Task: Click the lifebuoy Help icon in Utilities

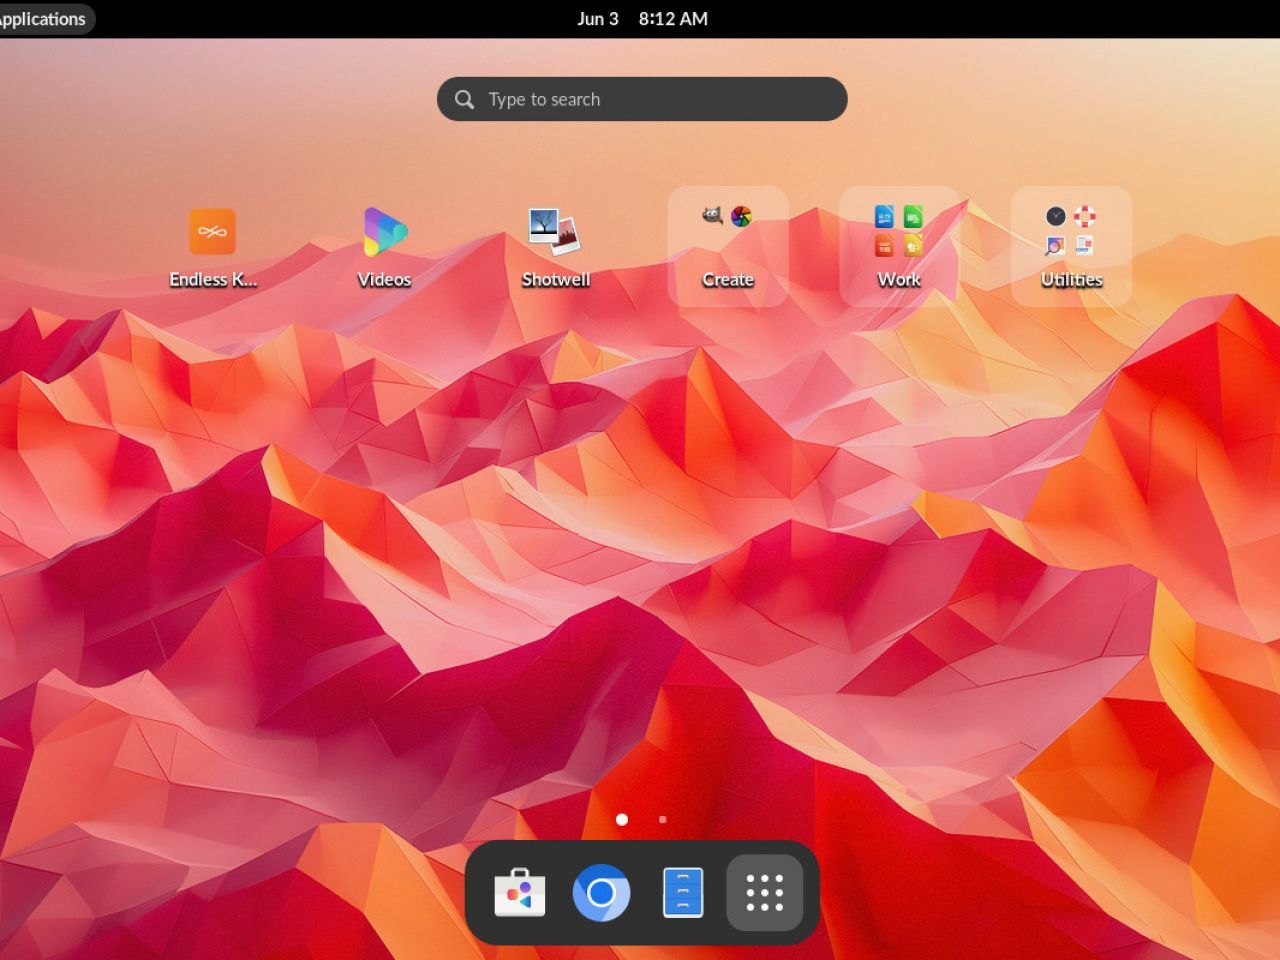Action: pyautogui.click(x=1085, y=216)
